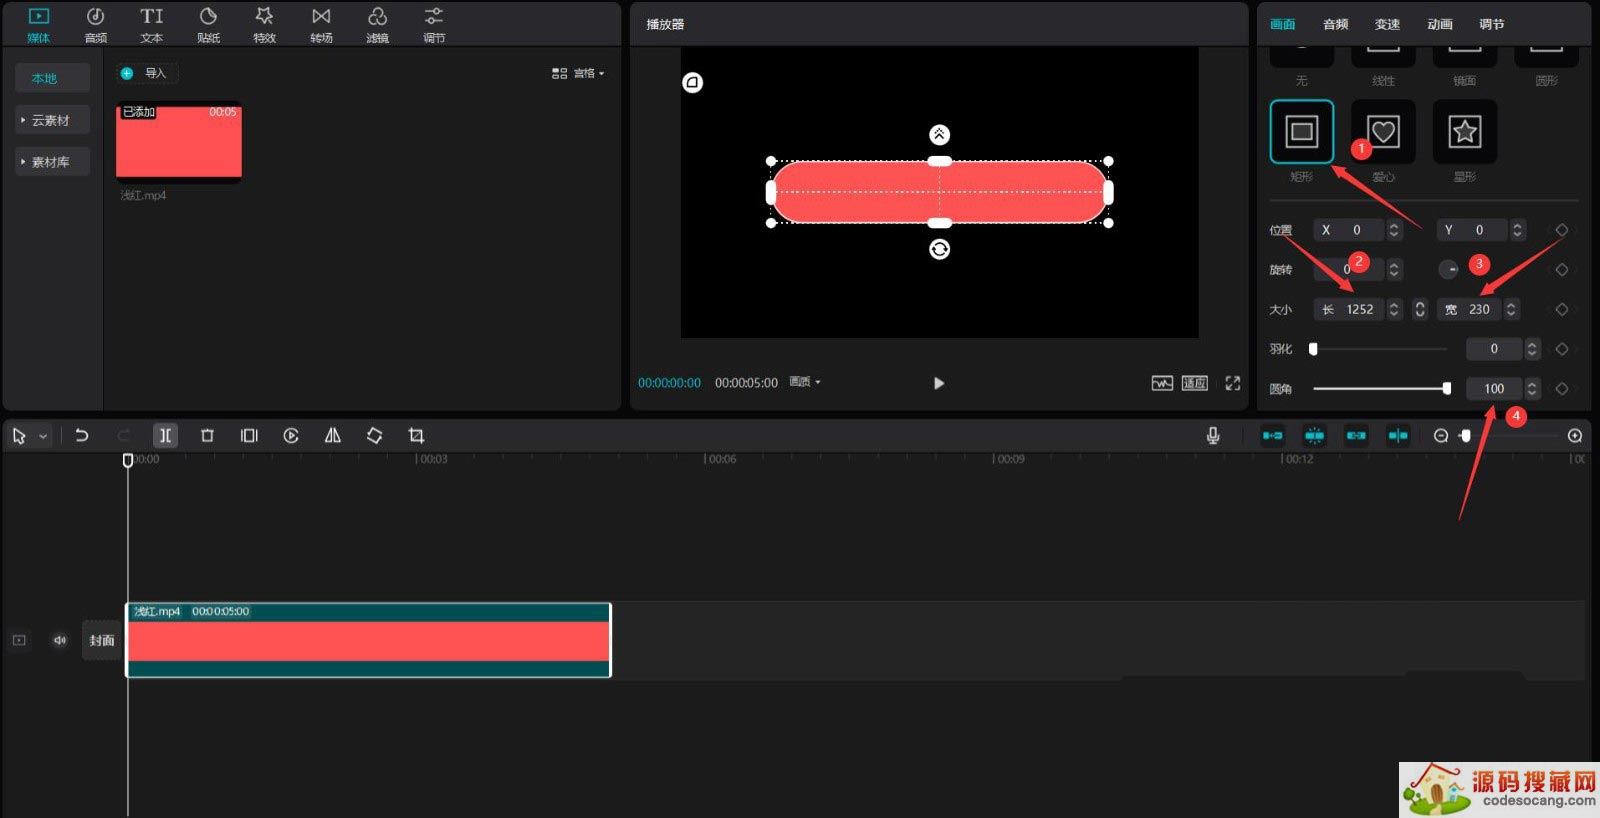This screenshot has width=1600, height=818.
Task: Start voice recording with microphone icon
Action: 1212,436
